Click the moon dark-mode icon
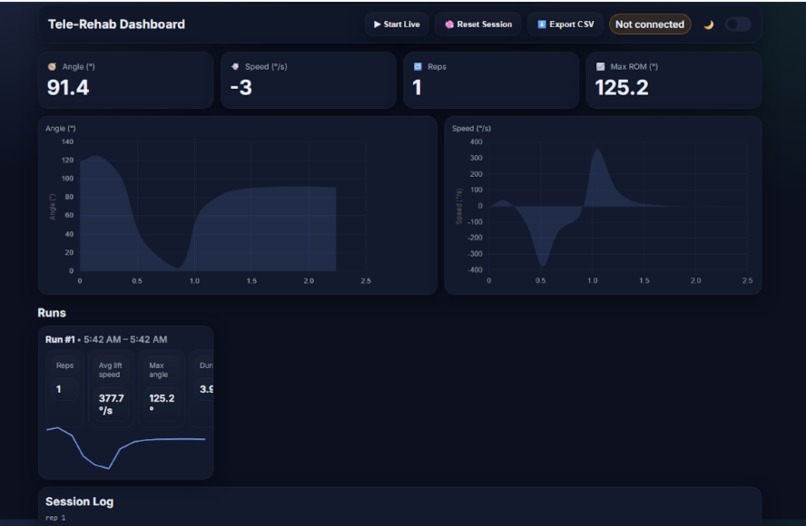806x526 pixels. [x=708, y=25]
